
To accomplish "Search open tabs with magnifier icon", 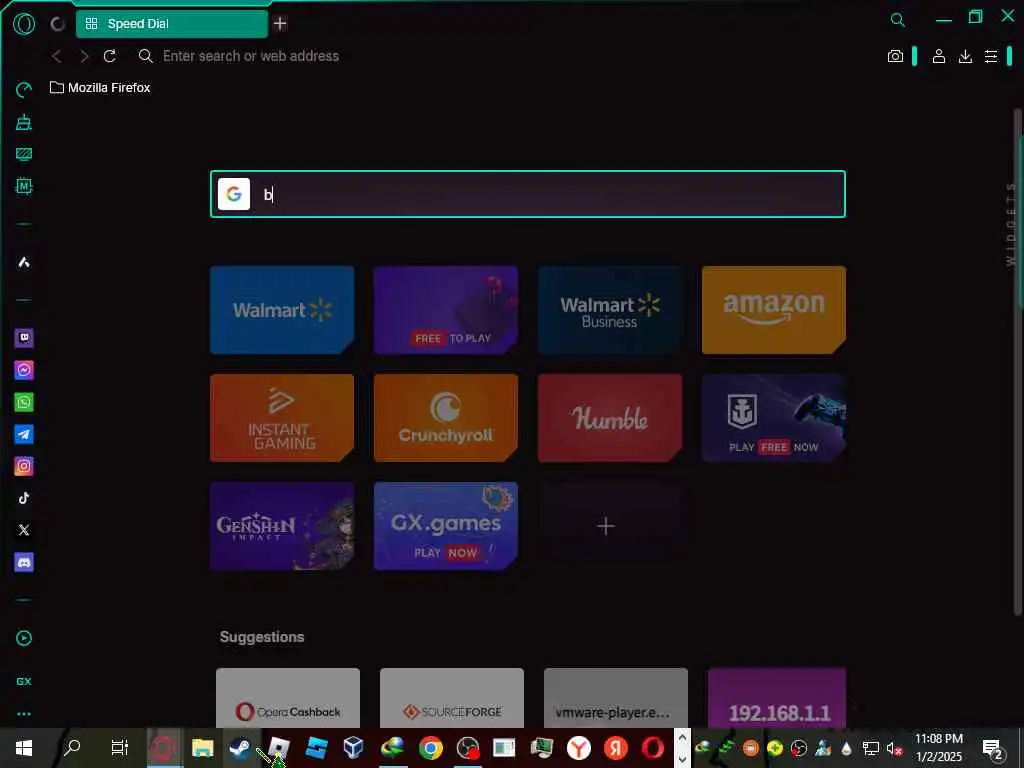I will pyautogui.click(x=898, y=20).
